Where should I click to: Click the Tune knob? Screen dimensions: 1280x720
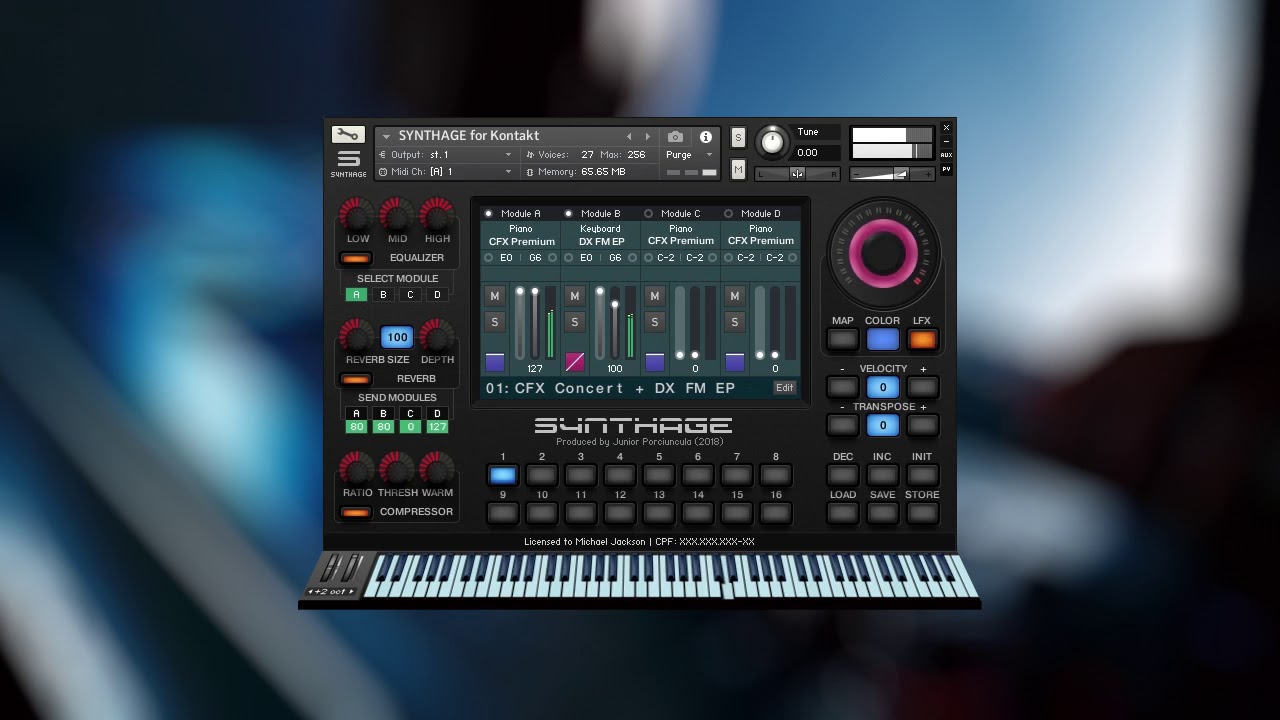[x=771, y=143]
